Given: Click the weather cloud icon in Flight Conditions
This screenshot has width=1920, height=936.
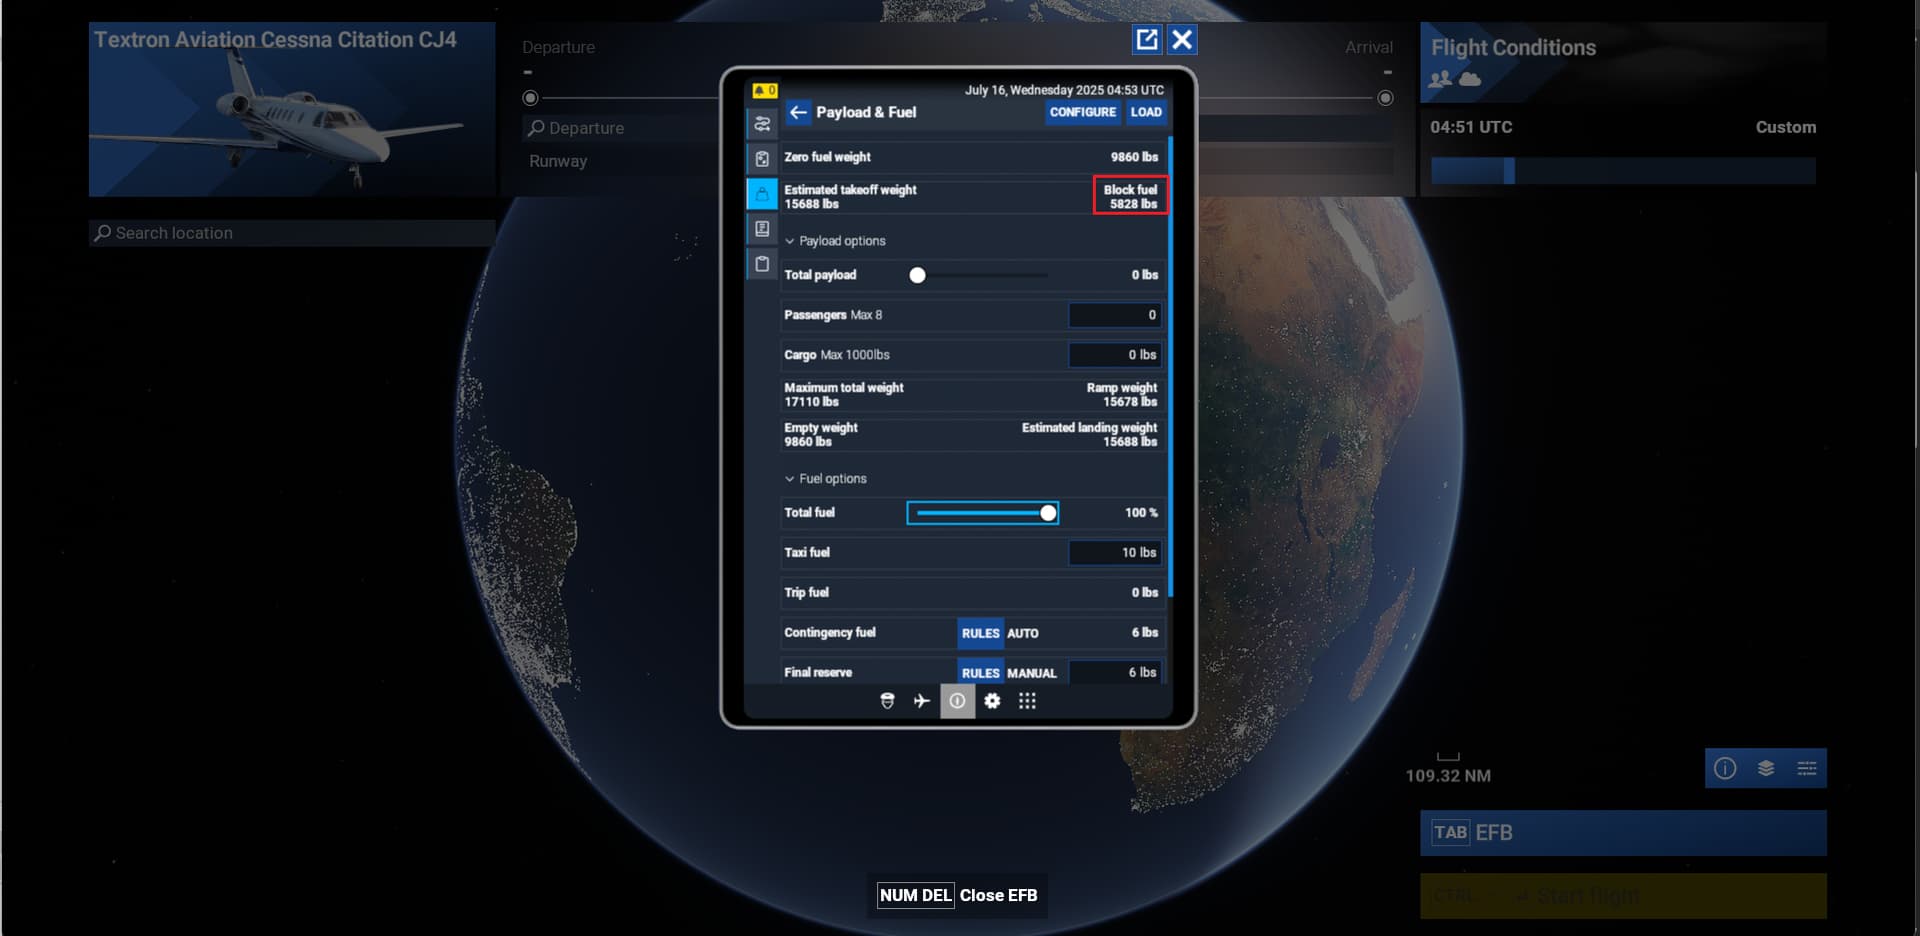Looking at the screenshot, I should (1470, 78).
